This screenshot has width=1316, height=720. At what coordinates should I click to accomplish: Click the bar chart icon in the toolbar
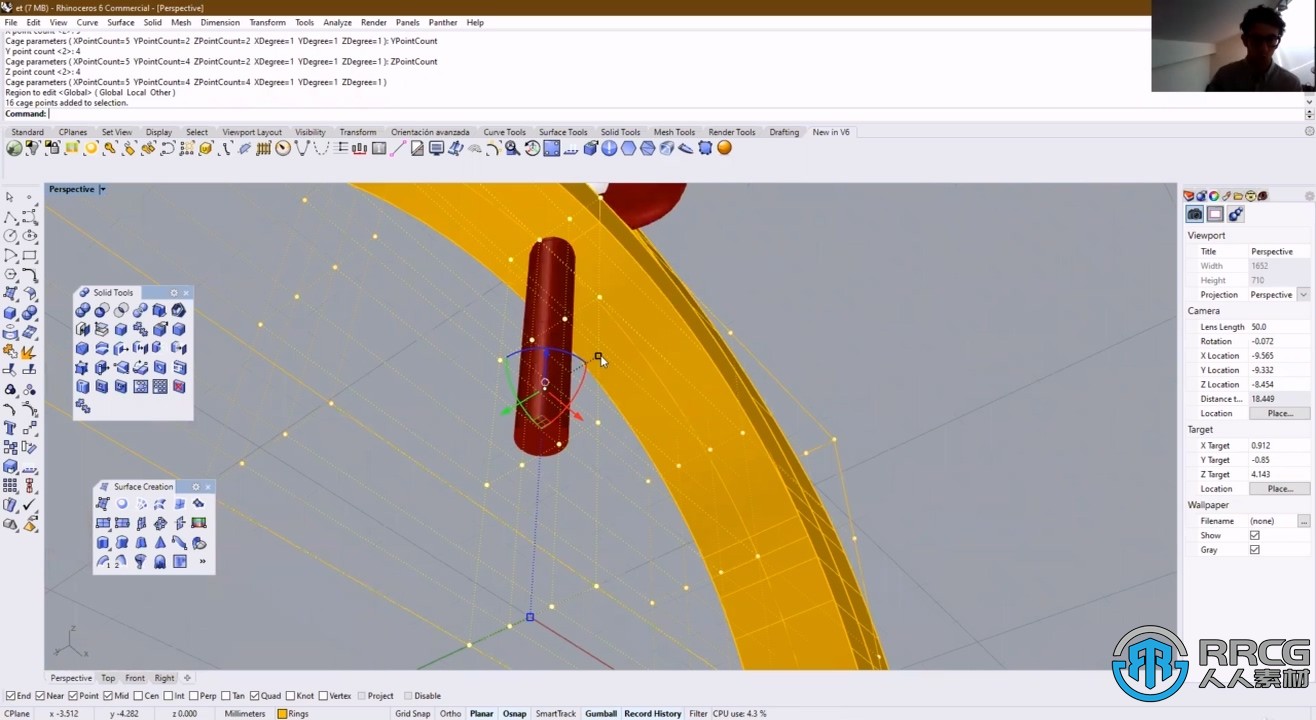(x=359, y=148)
